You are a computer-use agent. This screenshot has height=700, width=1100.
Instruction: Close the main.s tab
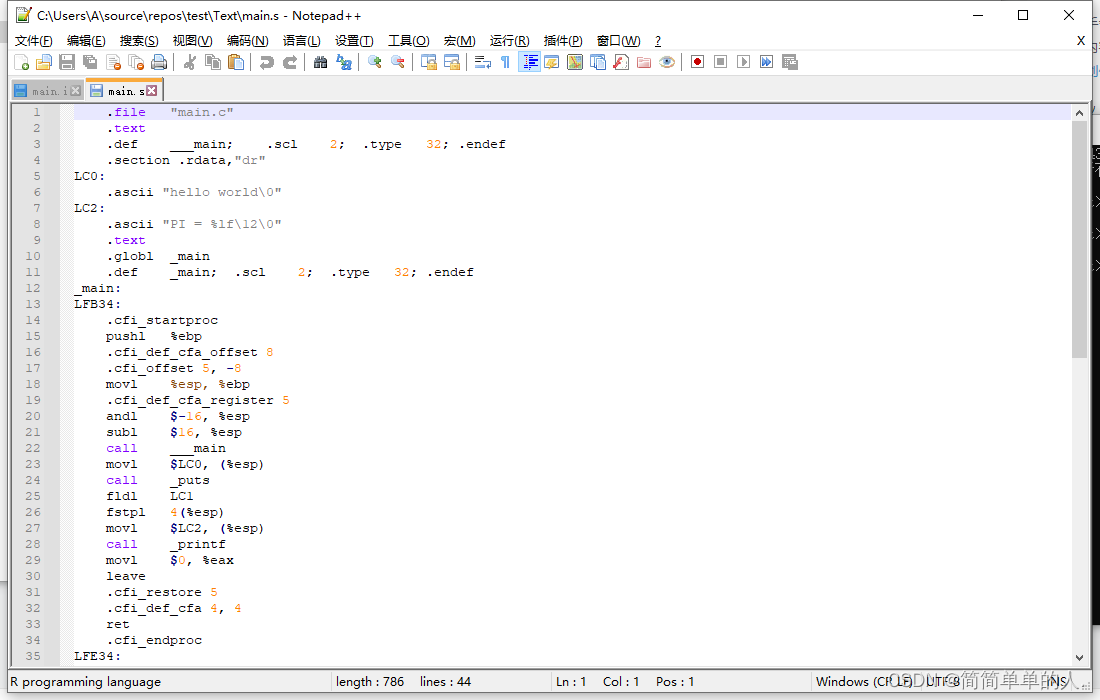pyautogui.click(x=152, y=91)
